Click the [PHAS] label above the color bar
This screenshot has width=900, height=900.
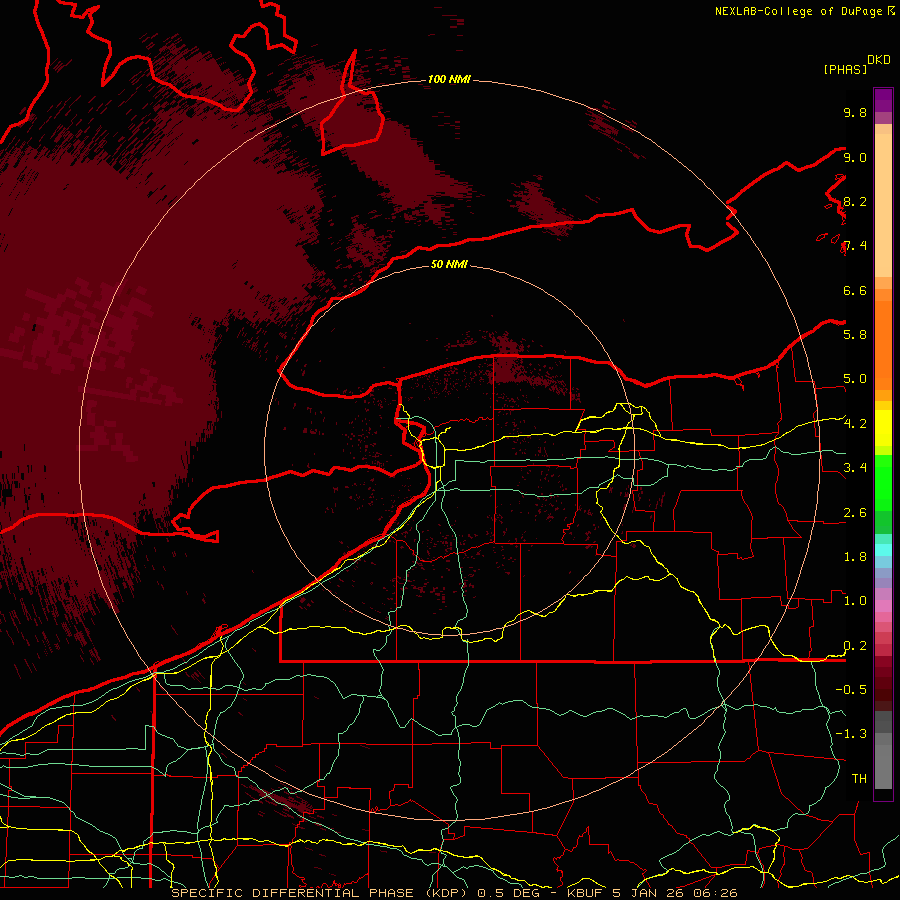tap(845, 70)
